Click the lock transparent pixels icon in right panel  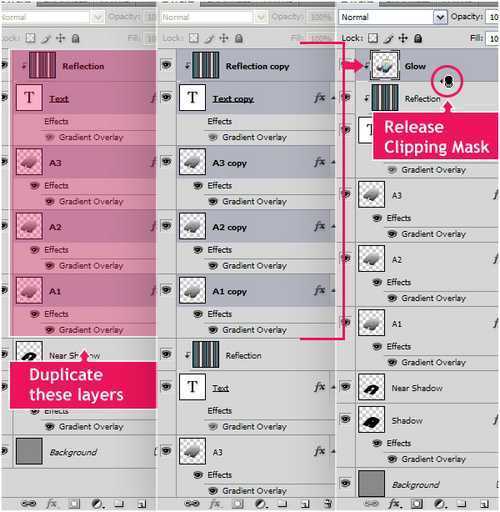tap(373, 38)
